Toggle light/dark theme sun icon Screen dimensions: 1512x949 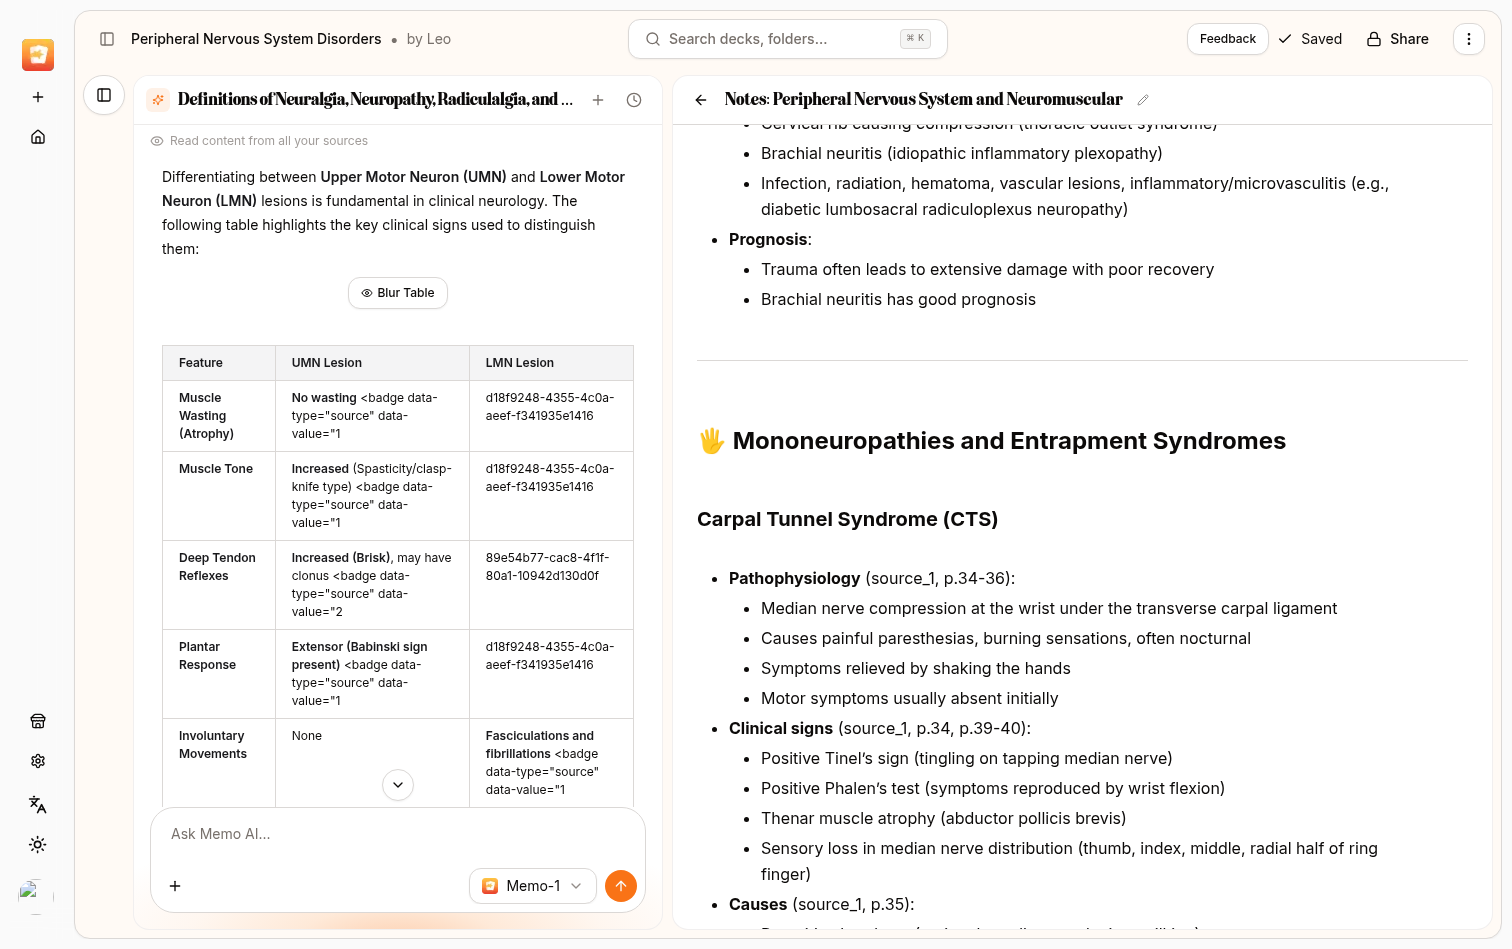tap(38, 845)
